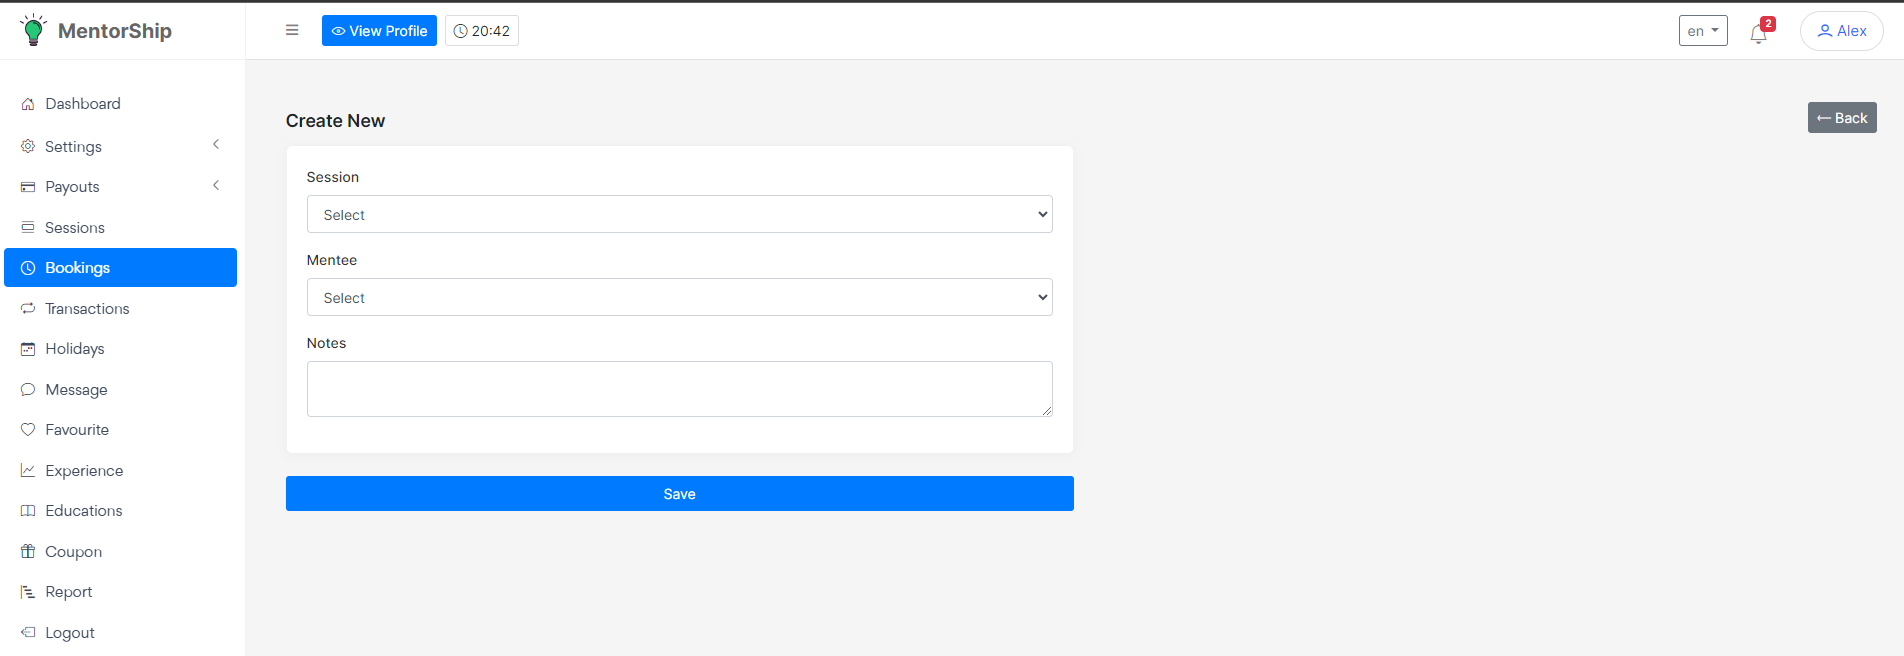Image resolution: width=1904 pixels, height=656 pixels.
Task: Click the Message chat bubble icon
Action: click(28, 390)
